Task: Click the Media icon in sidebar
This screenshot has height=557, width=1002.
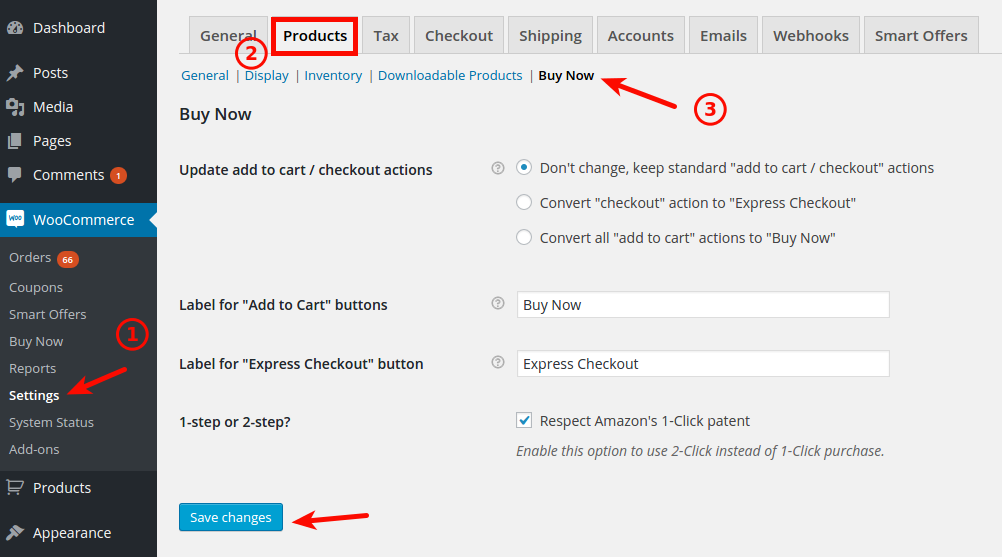Action: (15, 107)
